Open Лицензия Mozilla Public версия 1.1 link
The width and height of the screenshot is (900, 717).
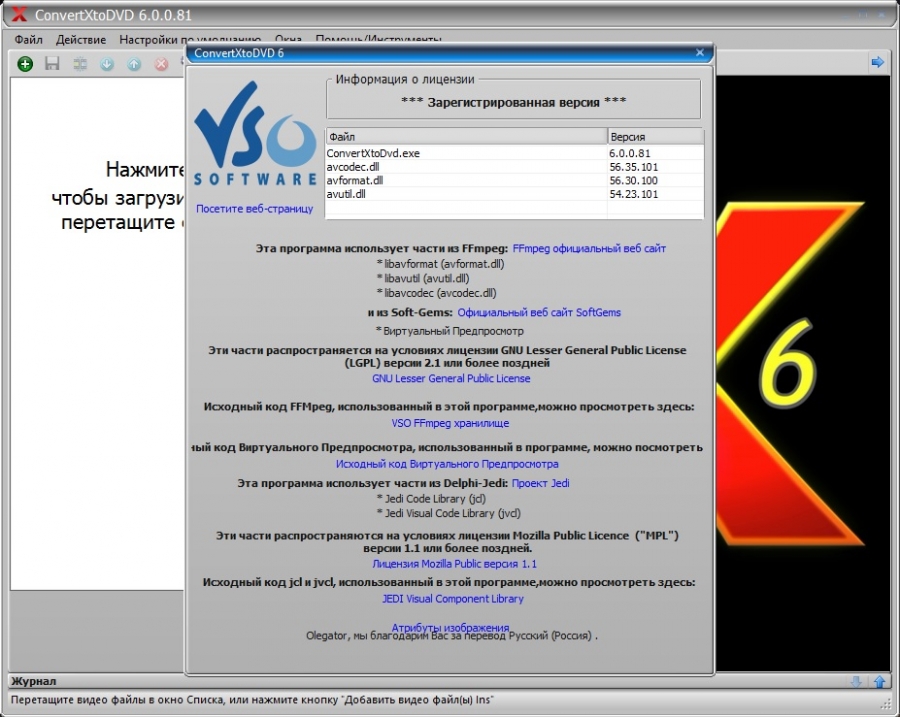pos(455,564)
